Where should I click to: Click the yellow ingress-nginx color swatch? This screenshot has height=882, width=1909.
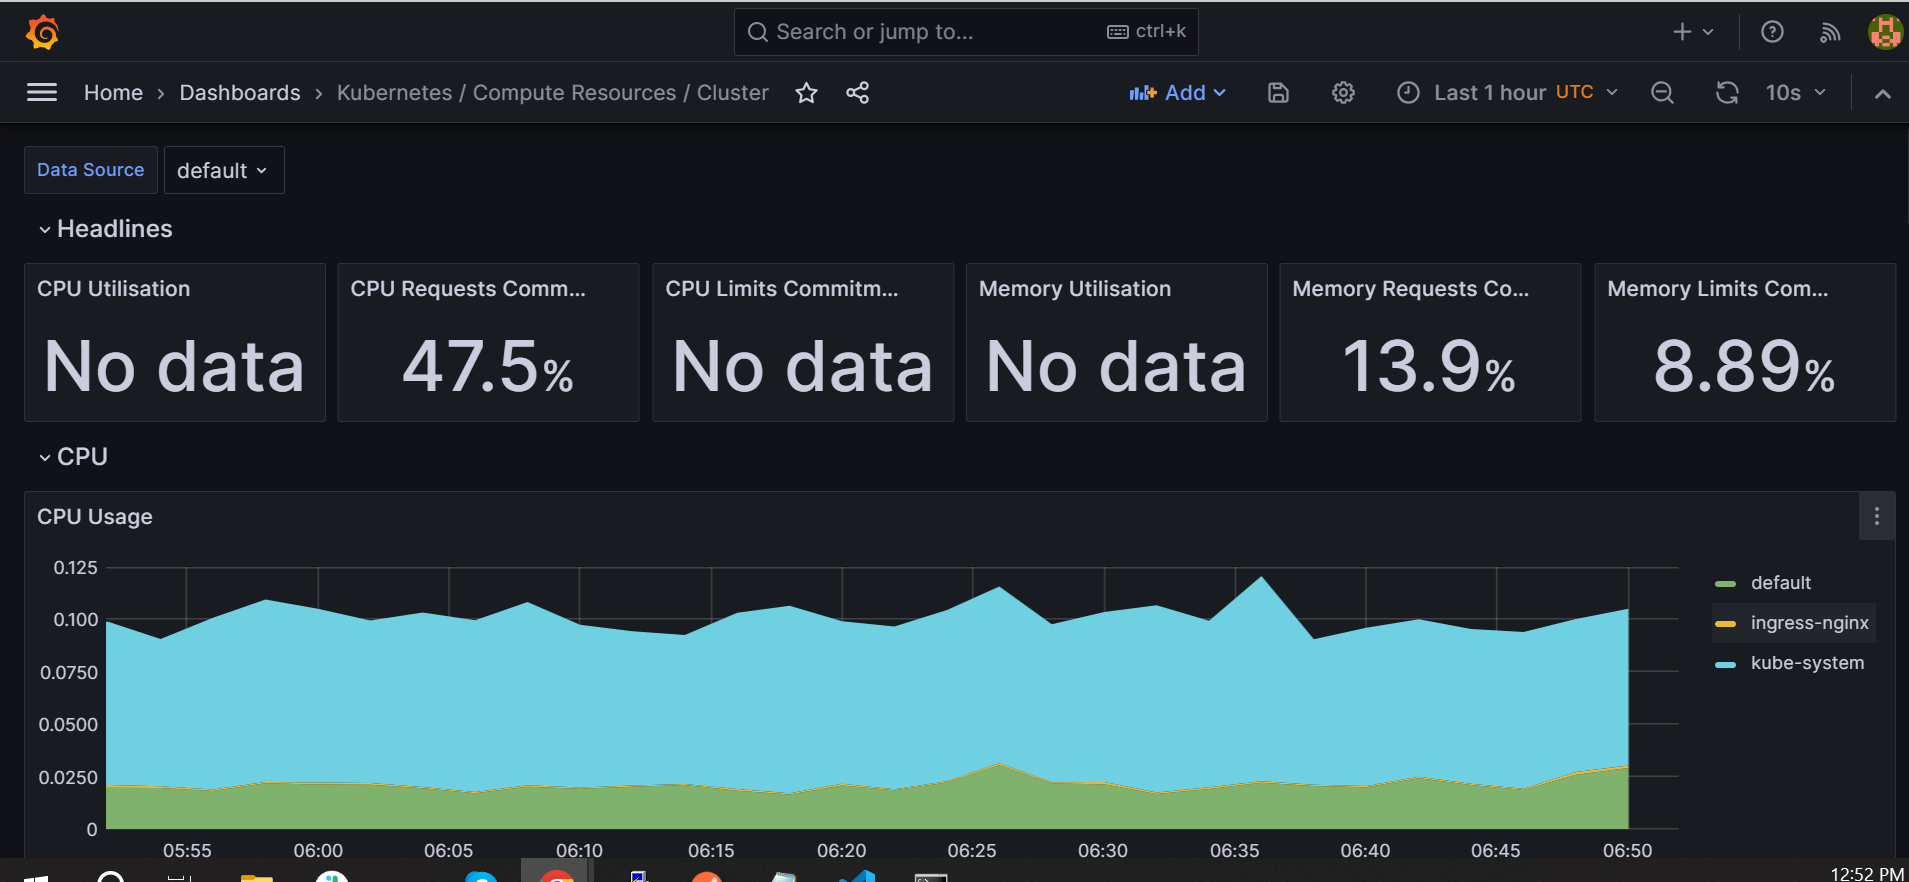[x=1725, y=624]
